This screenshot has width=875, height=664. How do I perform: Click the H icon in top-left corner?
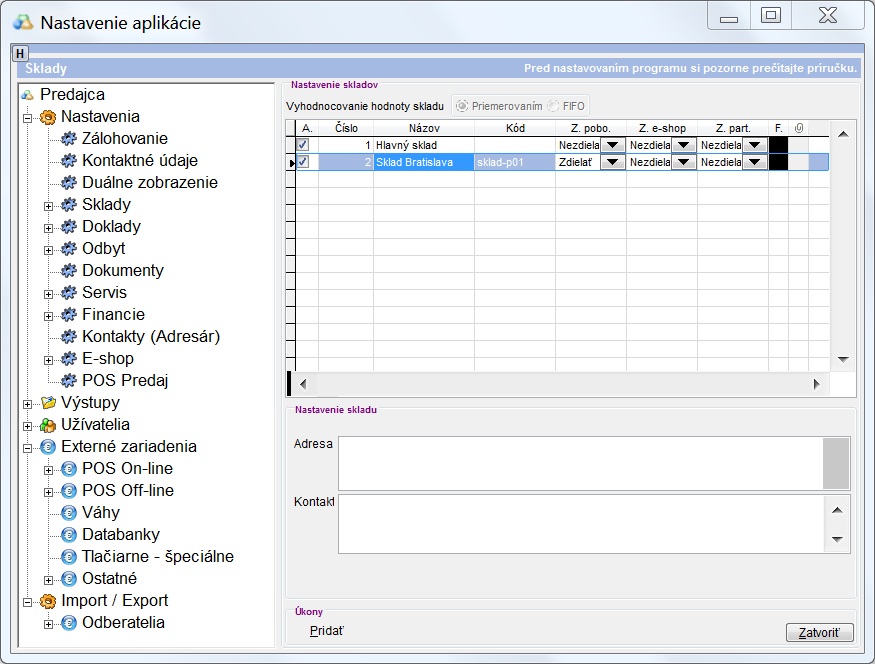(x=21, y=53)
